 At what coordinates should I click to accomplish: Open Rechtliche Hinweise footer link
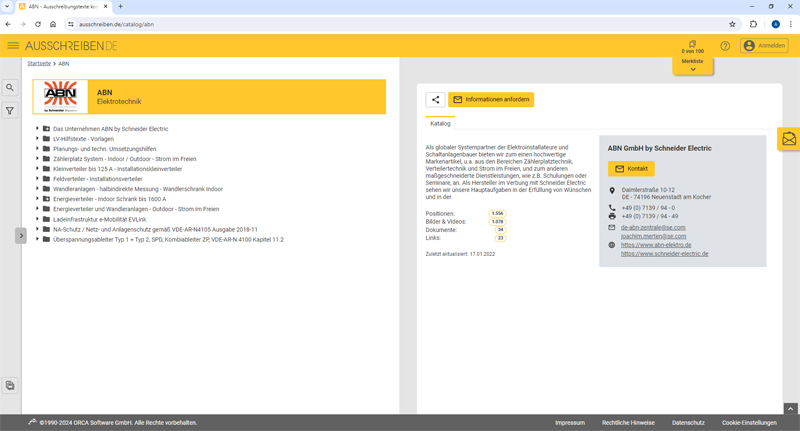(x=628, y=423)
